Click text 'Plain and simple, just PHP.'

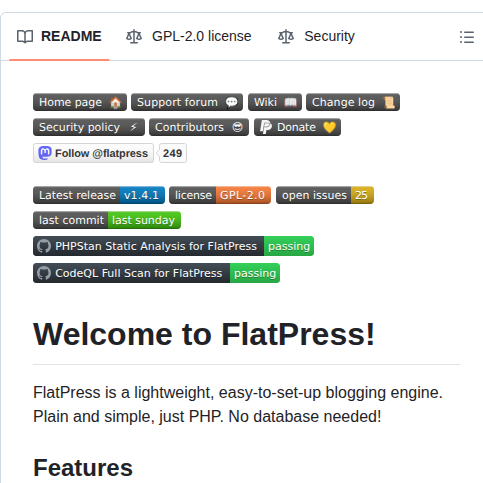click(128, 417)
